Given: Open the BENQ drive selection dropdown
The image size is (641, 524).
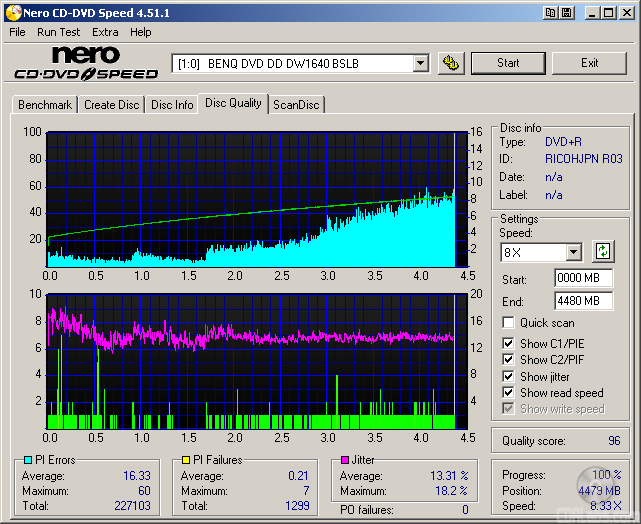Looking at the screenshot, I should click(420, 64).
